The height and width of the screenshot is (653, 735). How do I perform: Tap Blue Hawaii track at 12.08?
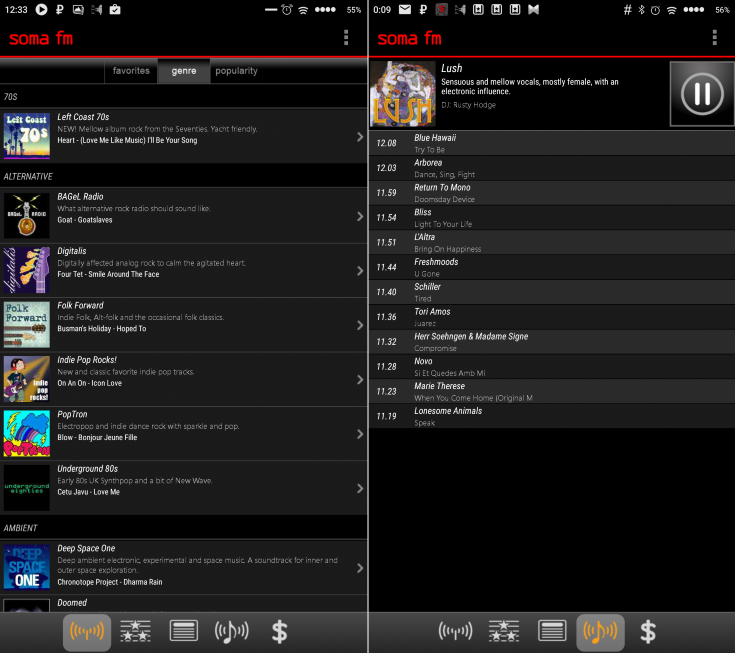552,143
